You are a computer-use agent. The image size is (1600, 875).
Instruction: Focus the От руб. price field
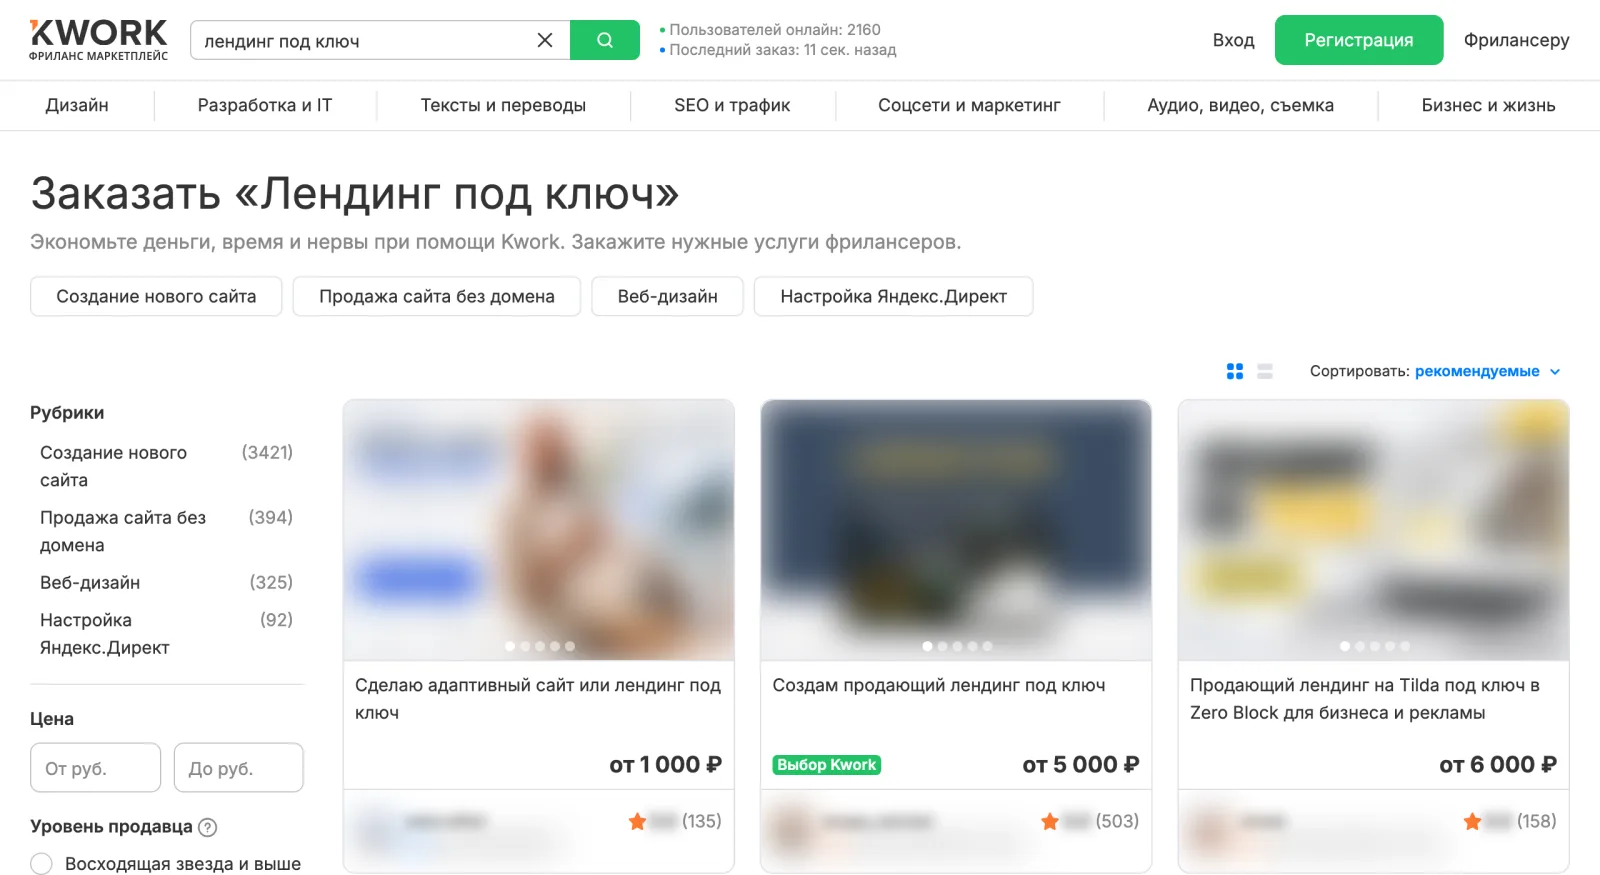pyautogui.click(x=95, y=768)
